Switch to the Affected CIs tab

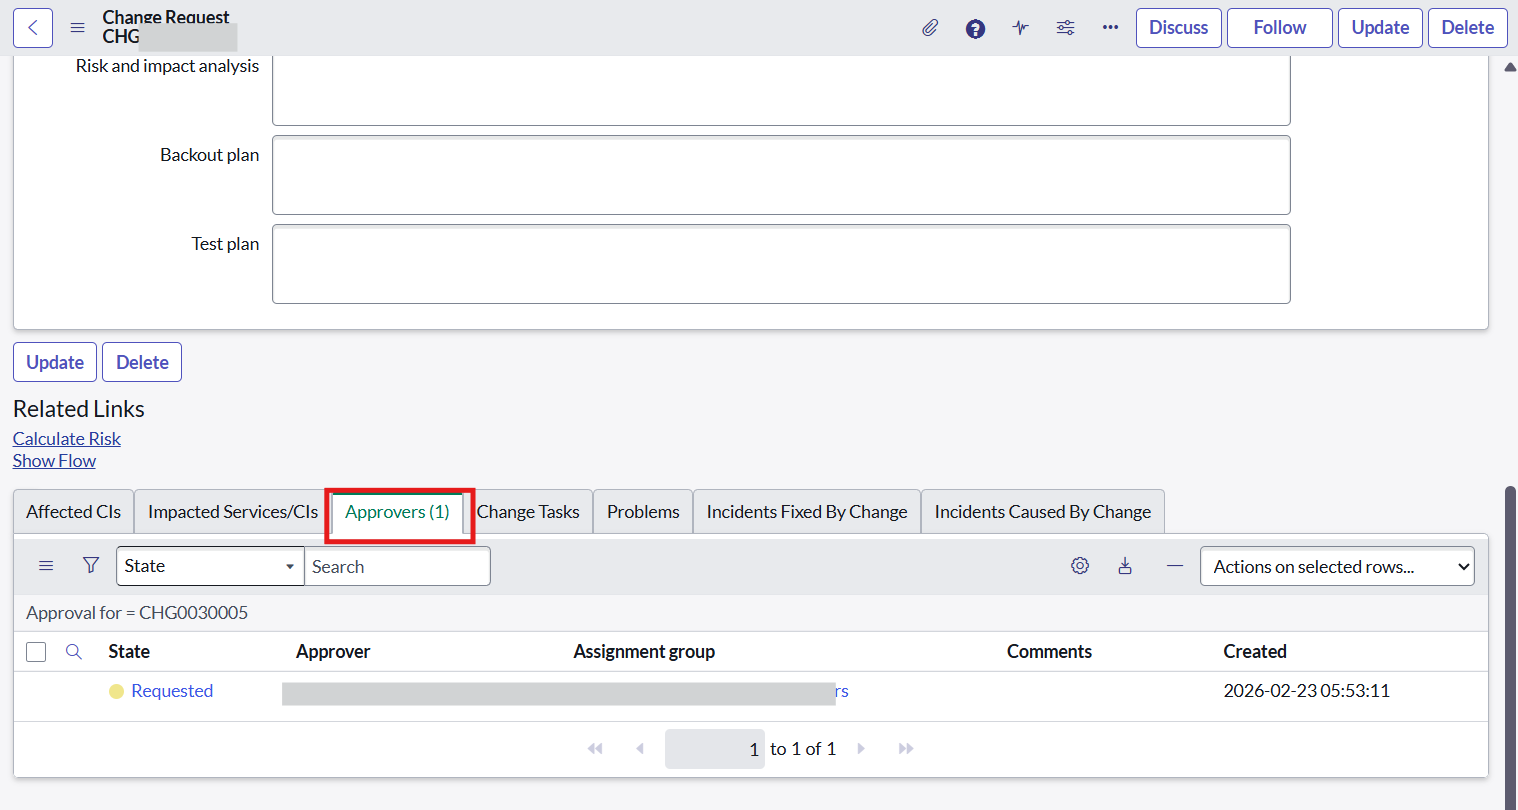pos(74,512)
